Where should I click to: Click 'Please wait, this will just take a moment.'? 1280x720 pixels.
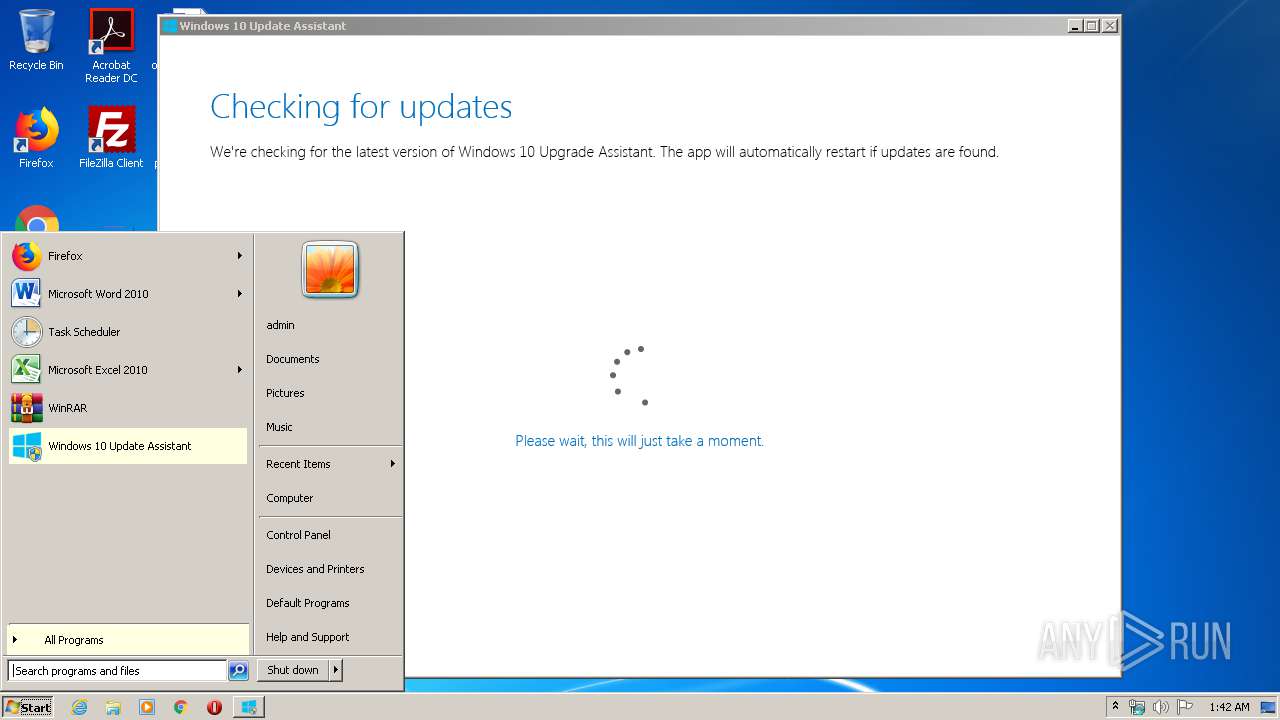[x=639, y=441]
